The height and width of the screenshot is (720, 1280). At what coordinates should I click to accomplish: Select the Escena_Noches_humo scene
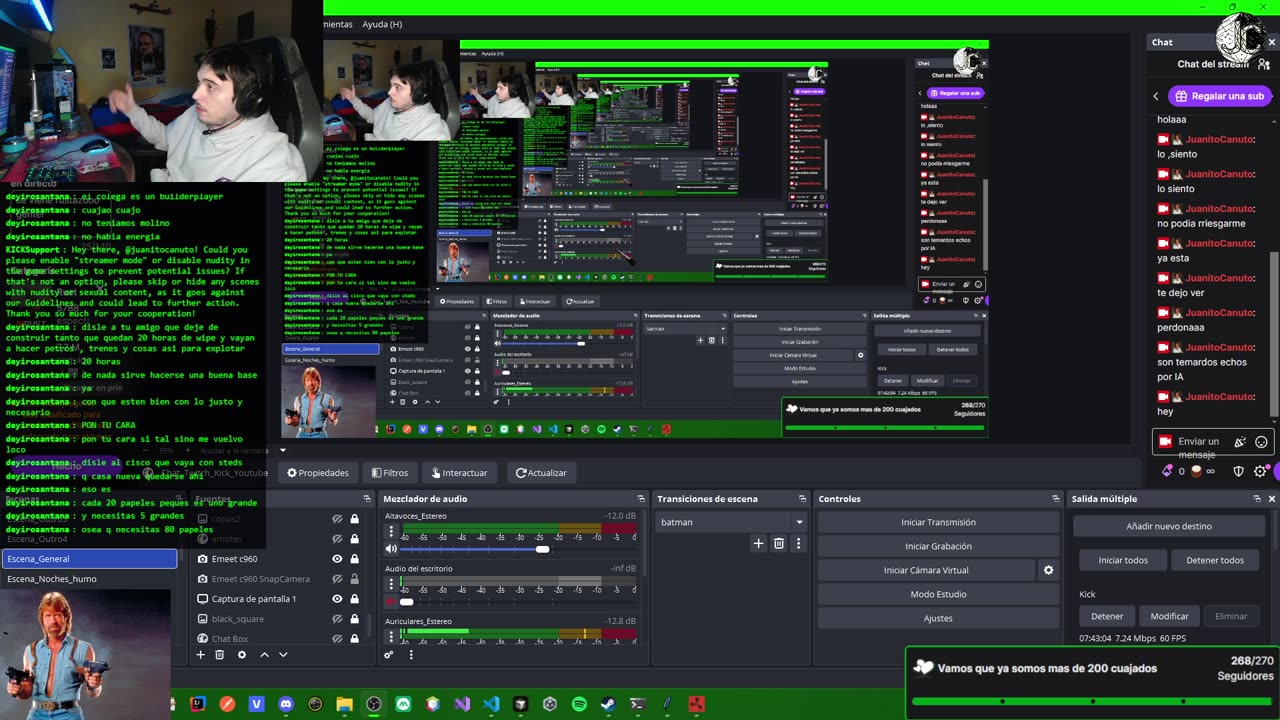[x=89, y=579]
